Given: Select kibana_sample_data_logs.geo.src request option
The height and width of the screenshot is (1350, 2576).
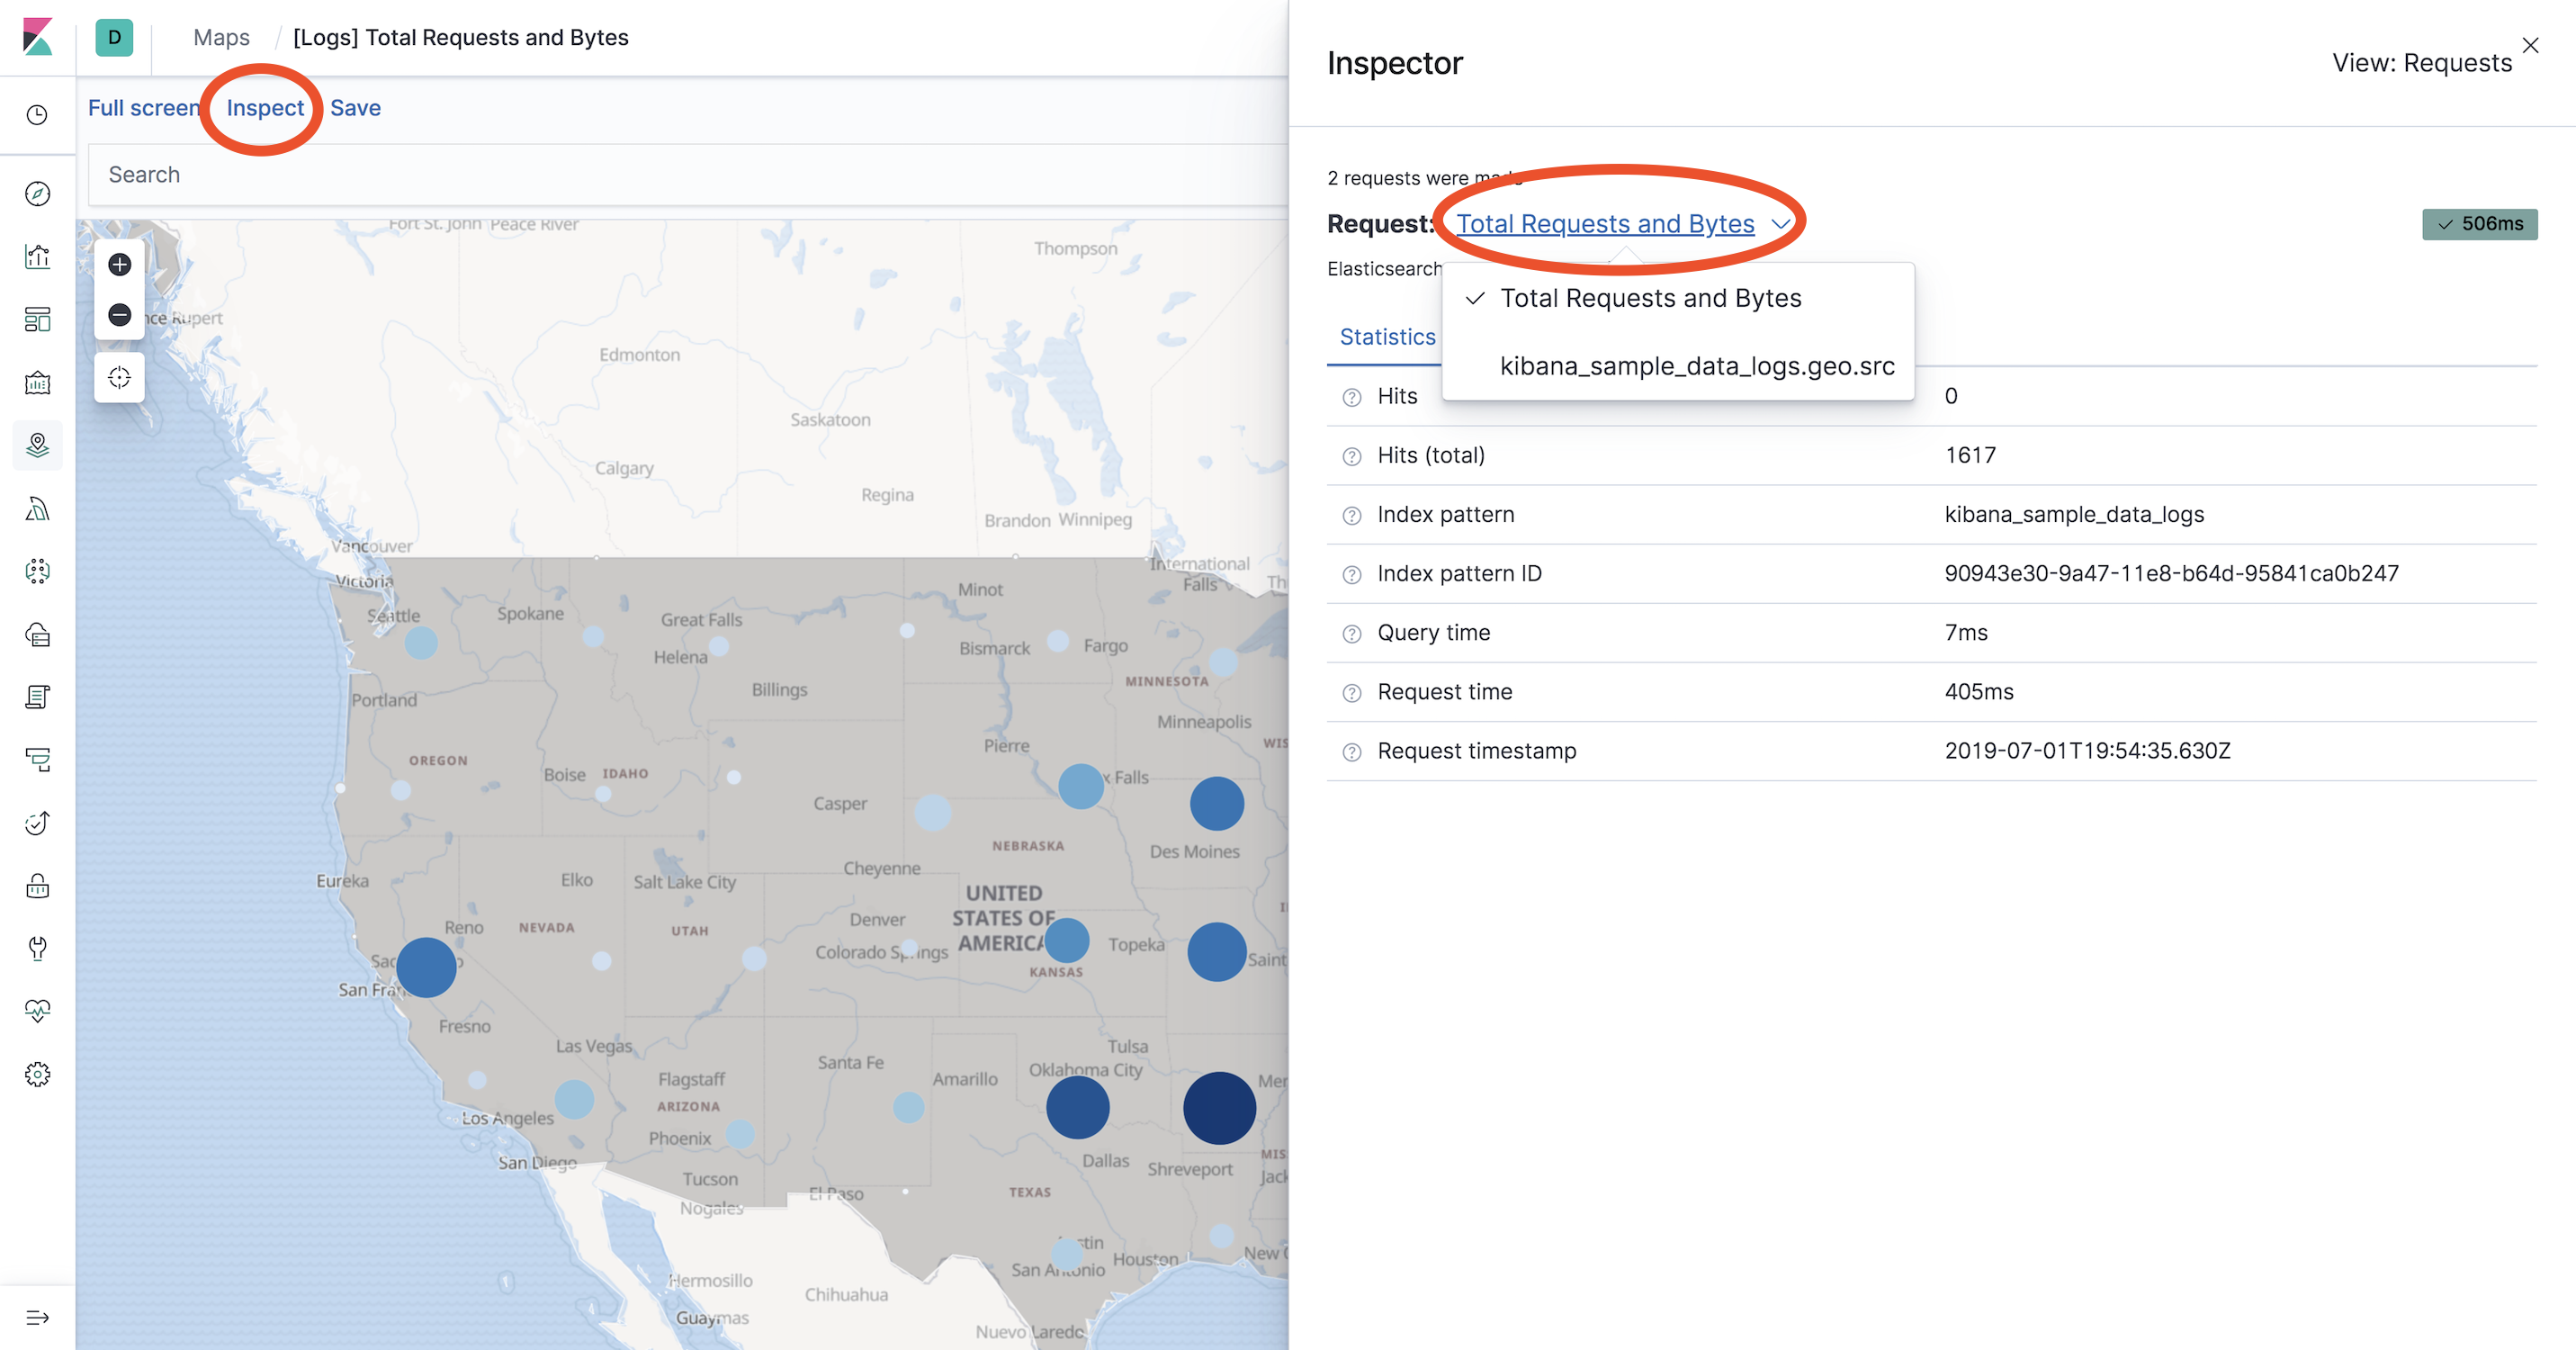Looking at the screenshot, I should click(1696, 366).
